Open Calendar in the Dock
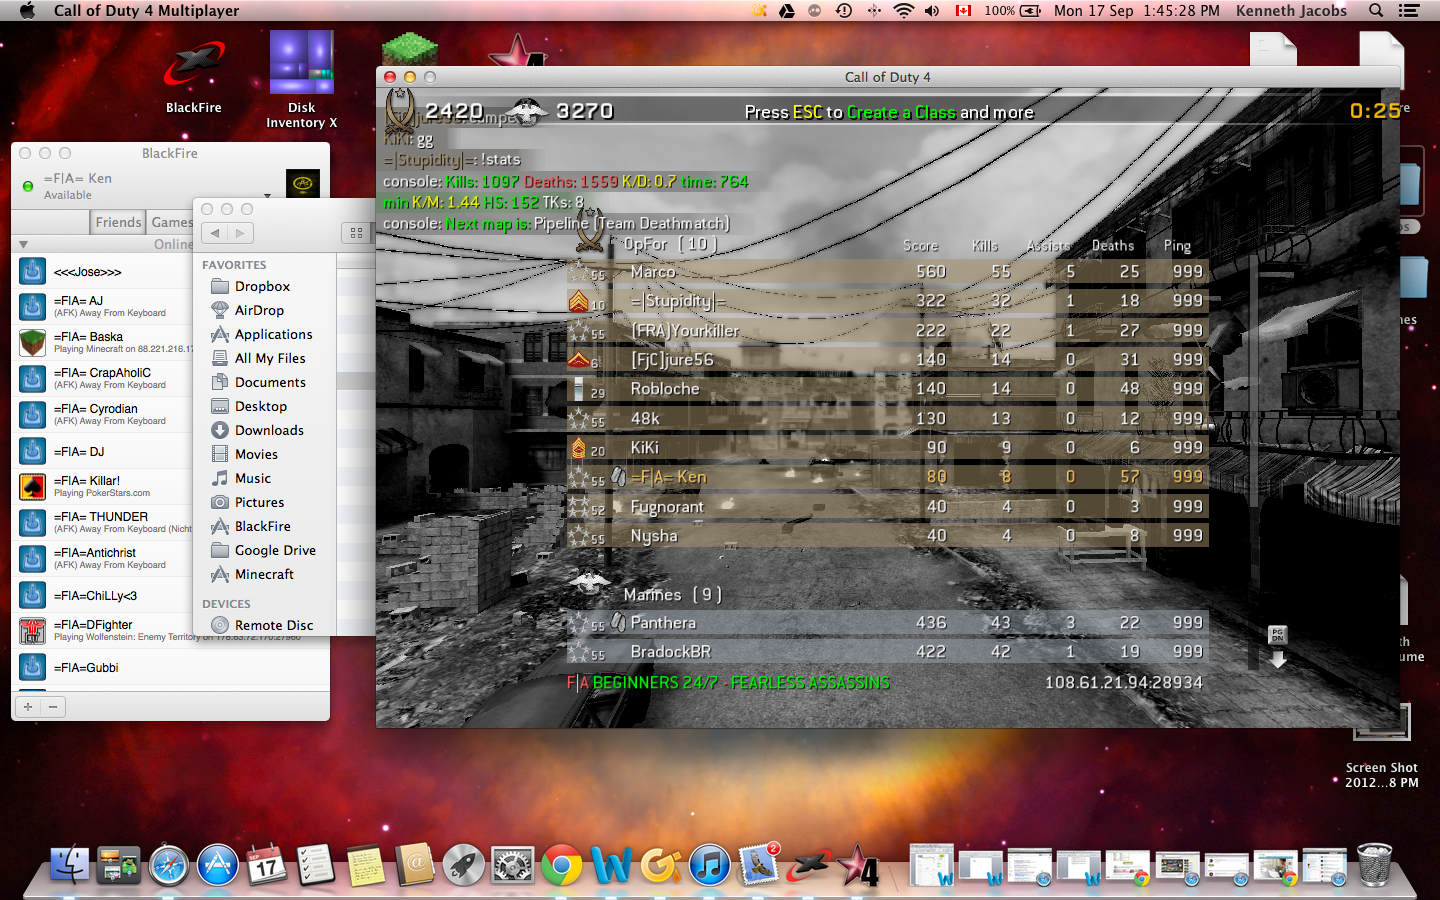Viewport: 1440px width, 900px height. (266, 865)
